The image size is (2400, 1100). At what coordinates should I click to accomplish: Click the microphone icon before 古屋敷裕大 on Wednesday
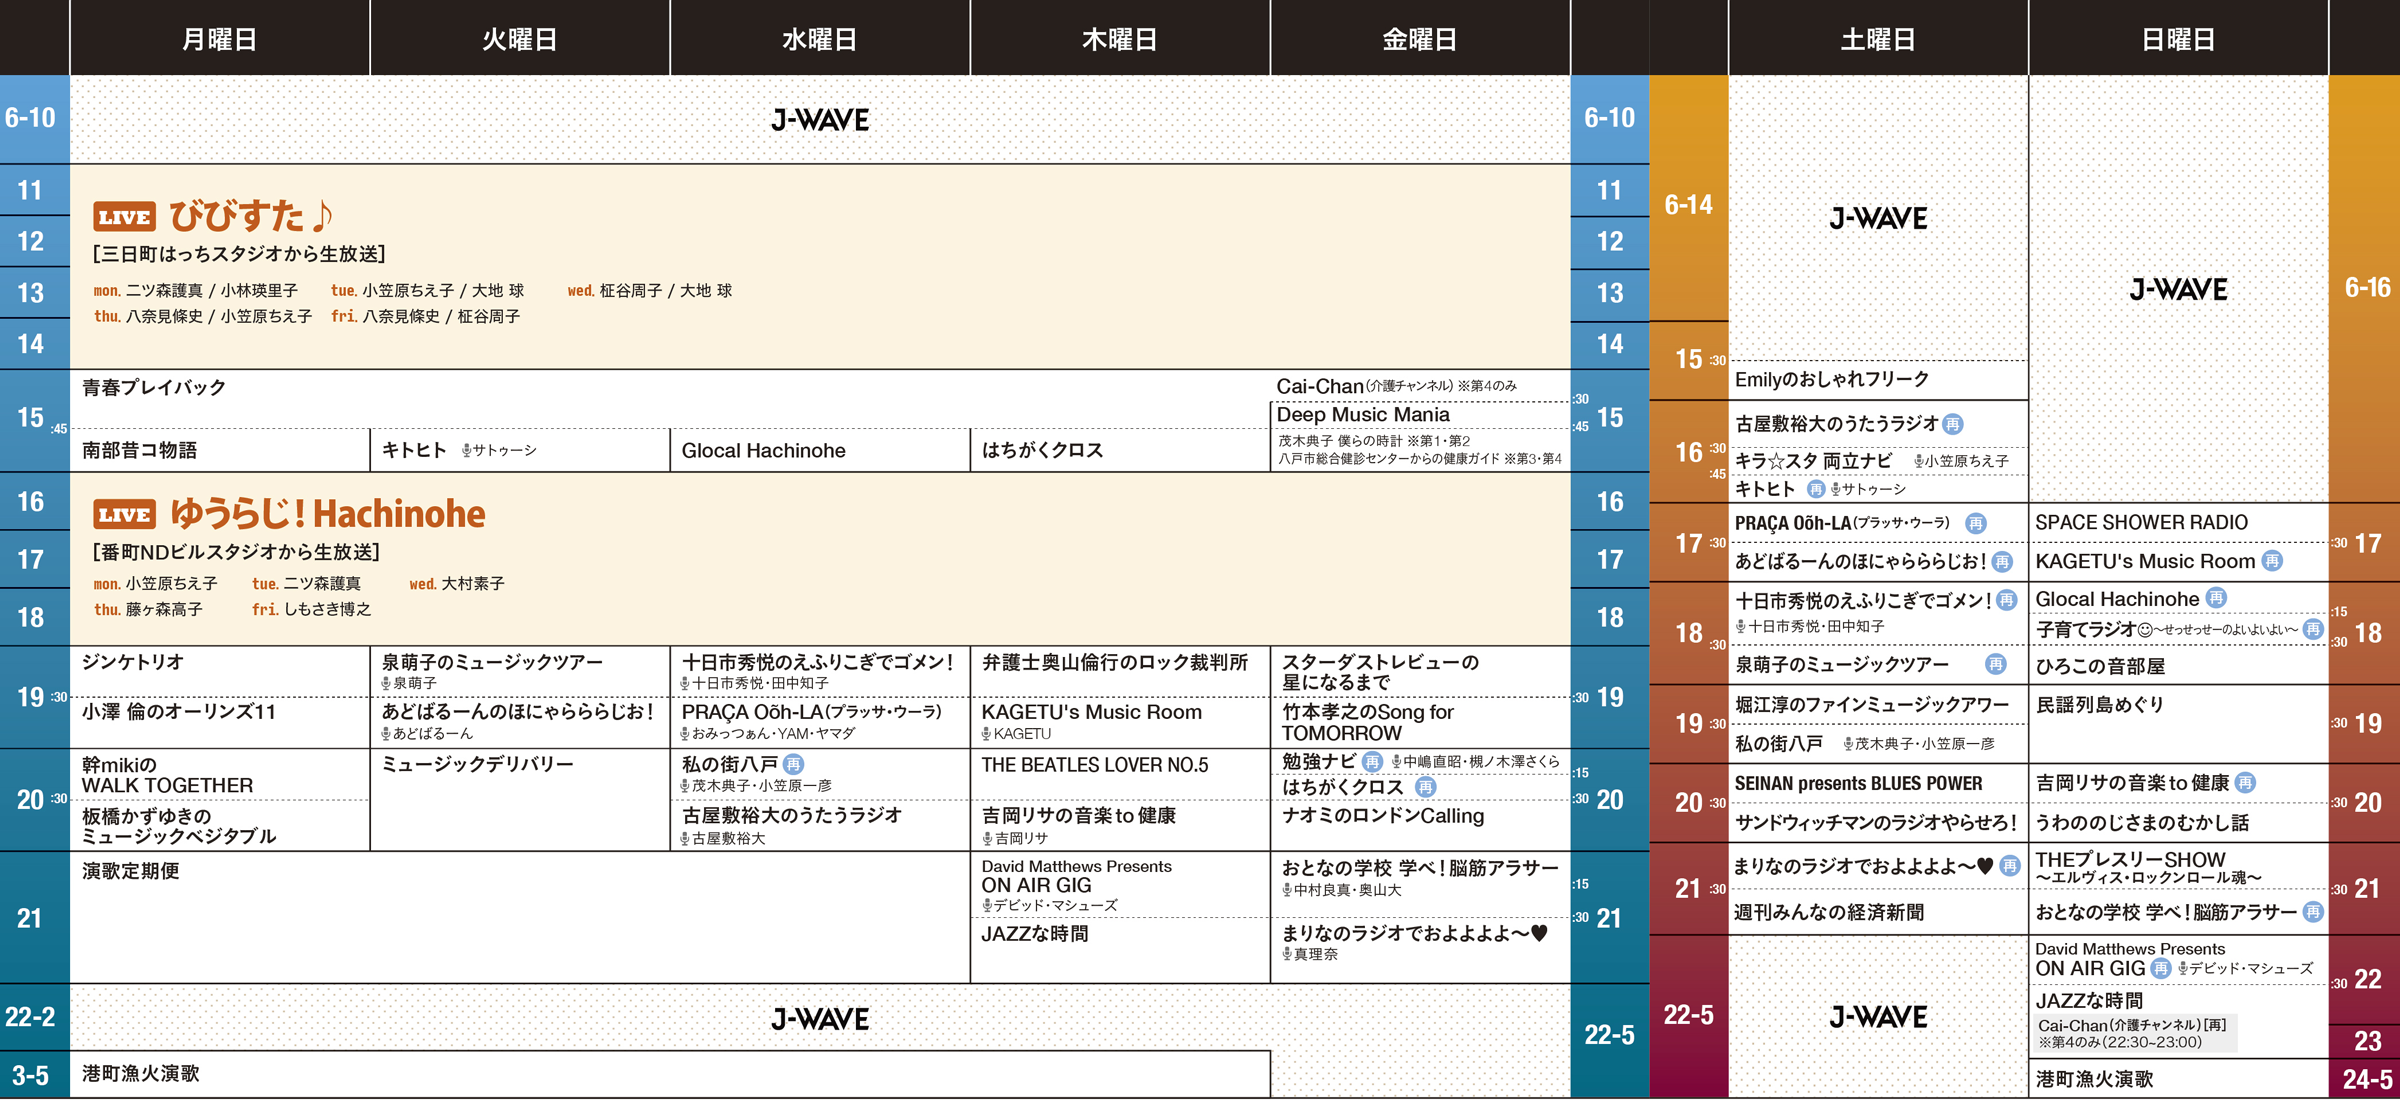point(686,839)
